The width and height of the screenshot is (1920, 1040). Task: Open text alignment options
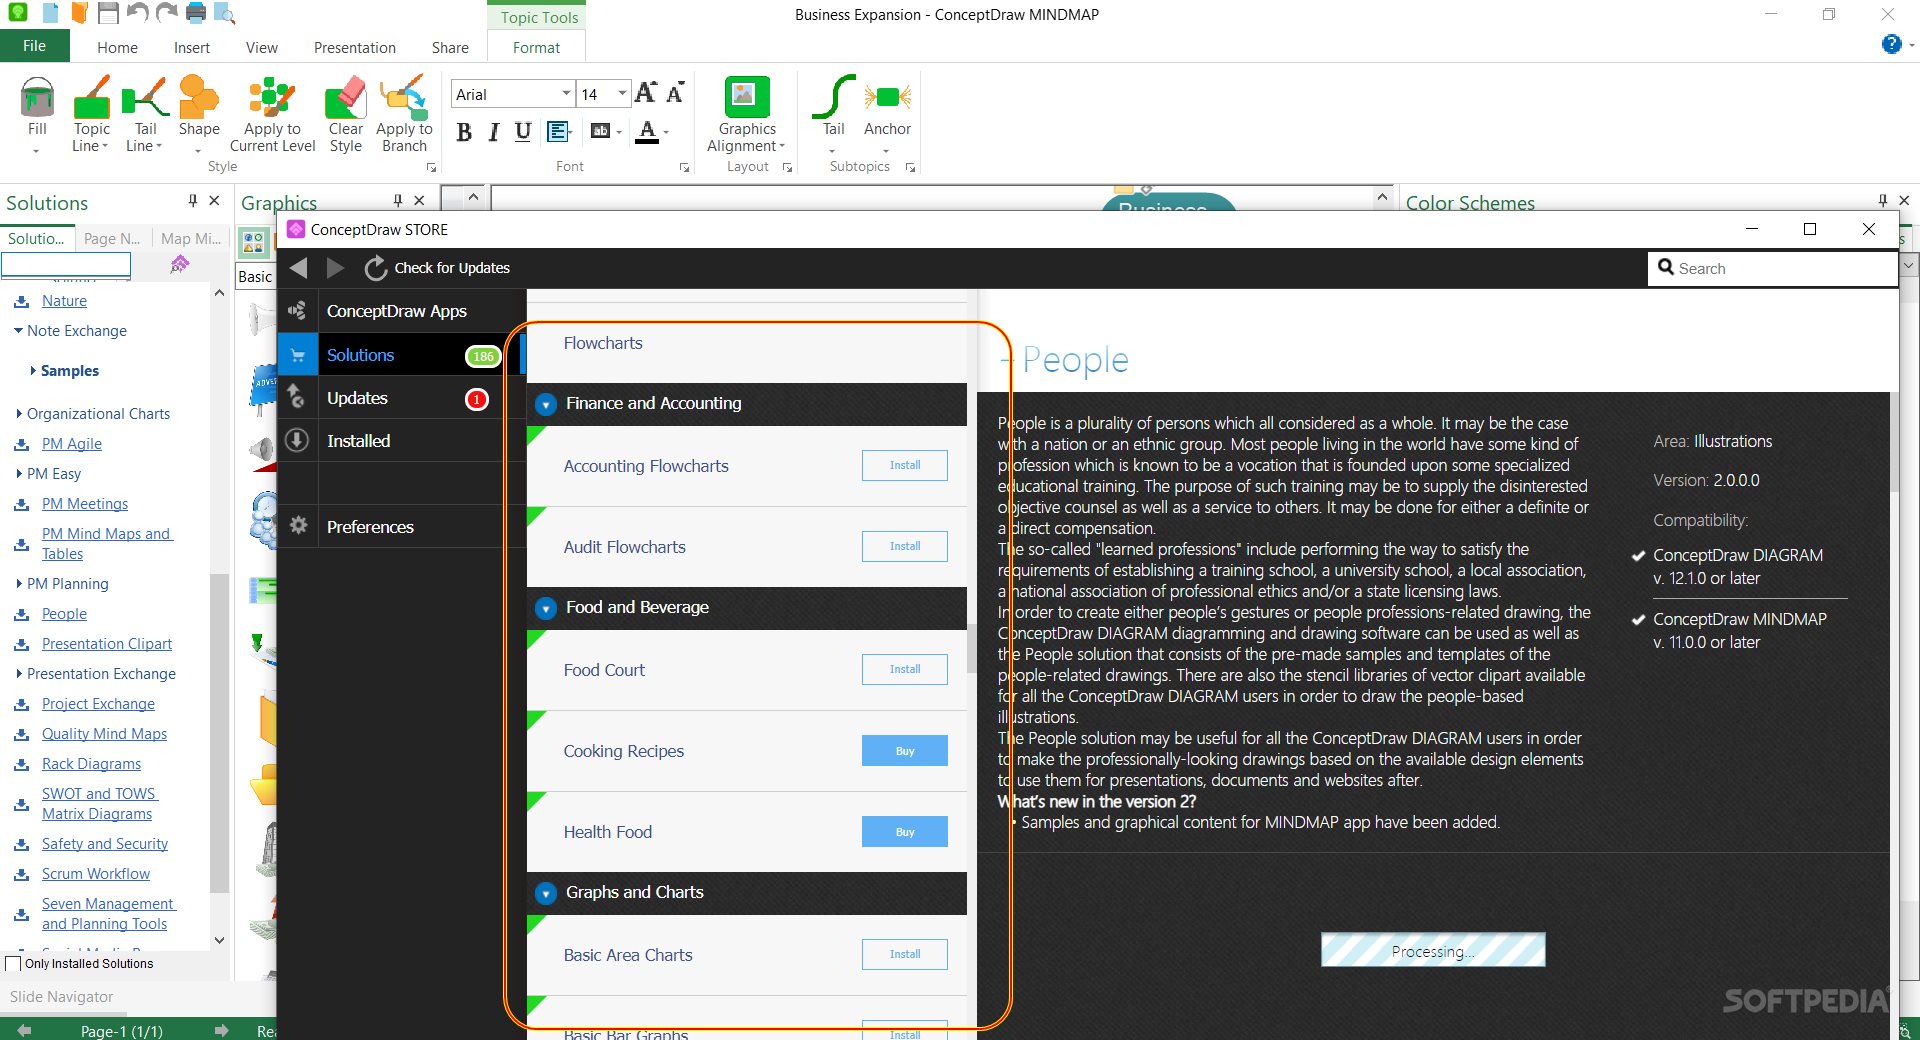[559, 132]
